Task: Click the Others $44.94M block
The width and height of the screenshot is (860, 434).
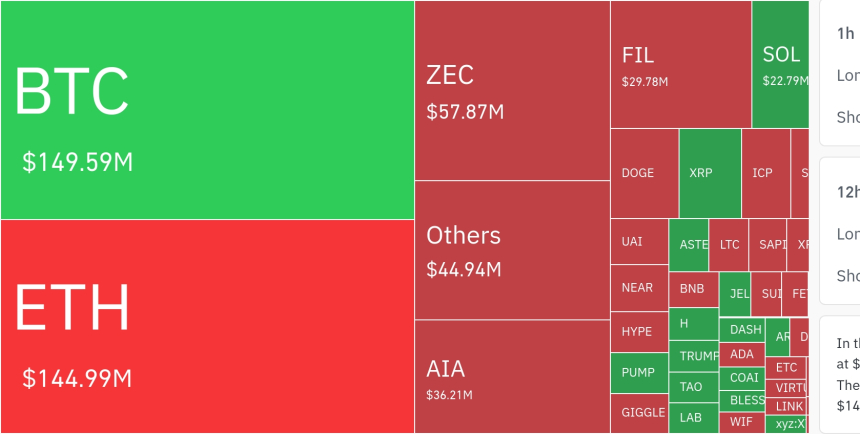Action: click(x=512, y=250)
